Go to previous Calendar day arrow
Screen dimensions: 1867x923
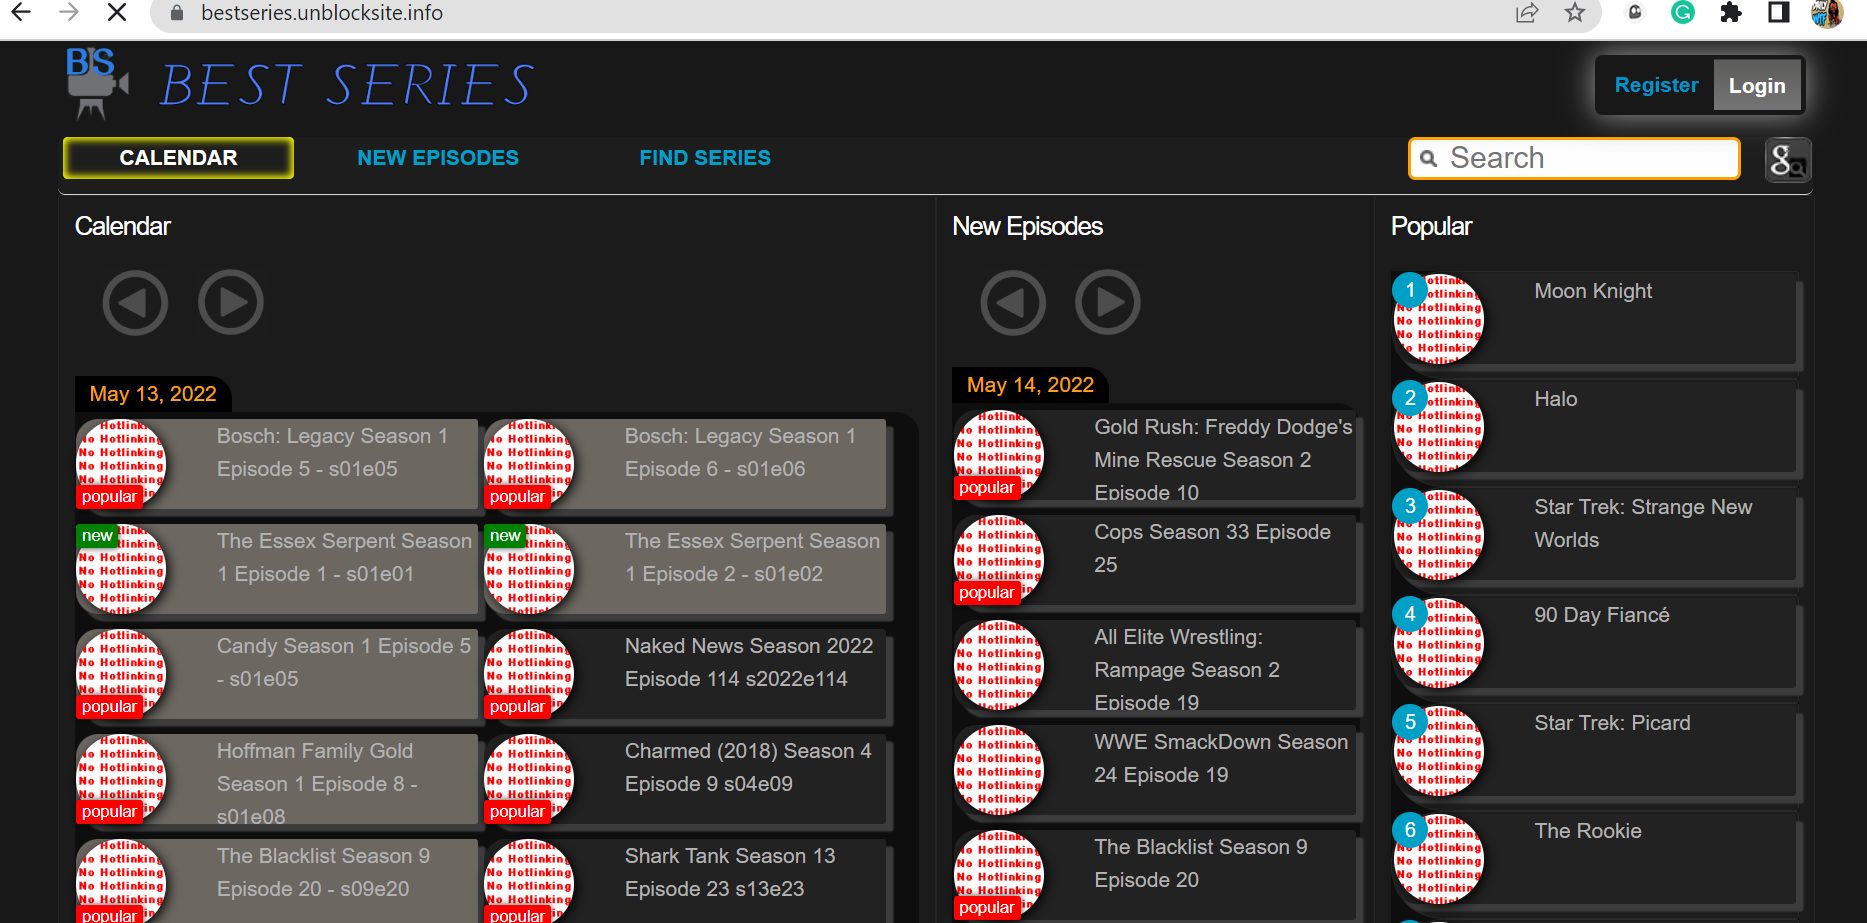tap(135, 302)
